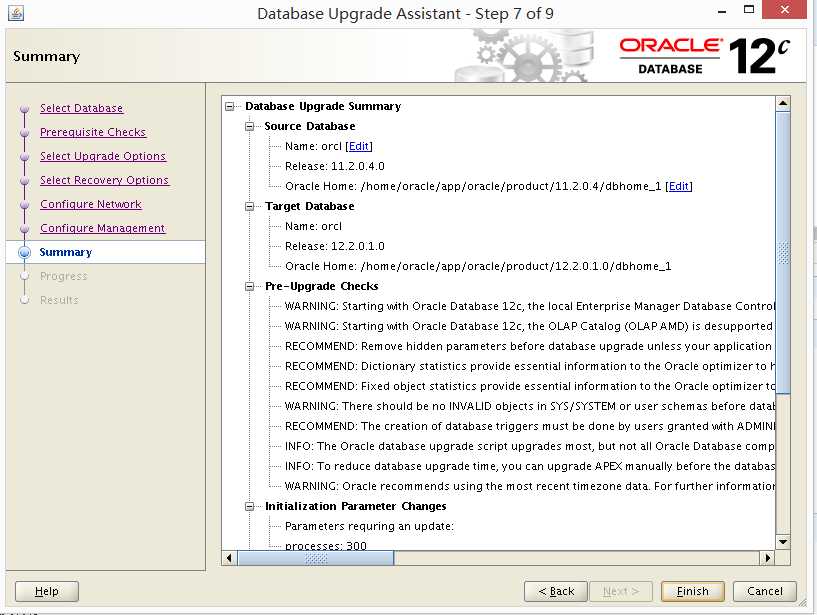Screen dimensions: 817x615
Task: Maximize the Database Upgrade Assistant window
Action: click(x=749, y=10)
